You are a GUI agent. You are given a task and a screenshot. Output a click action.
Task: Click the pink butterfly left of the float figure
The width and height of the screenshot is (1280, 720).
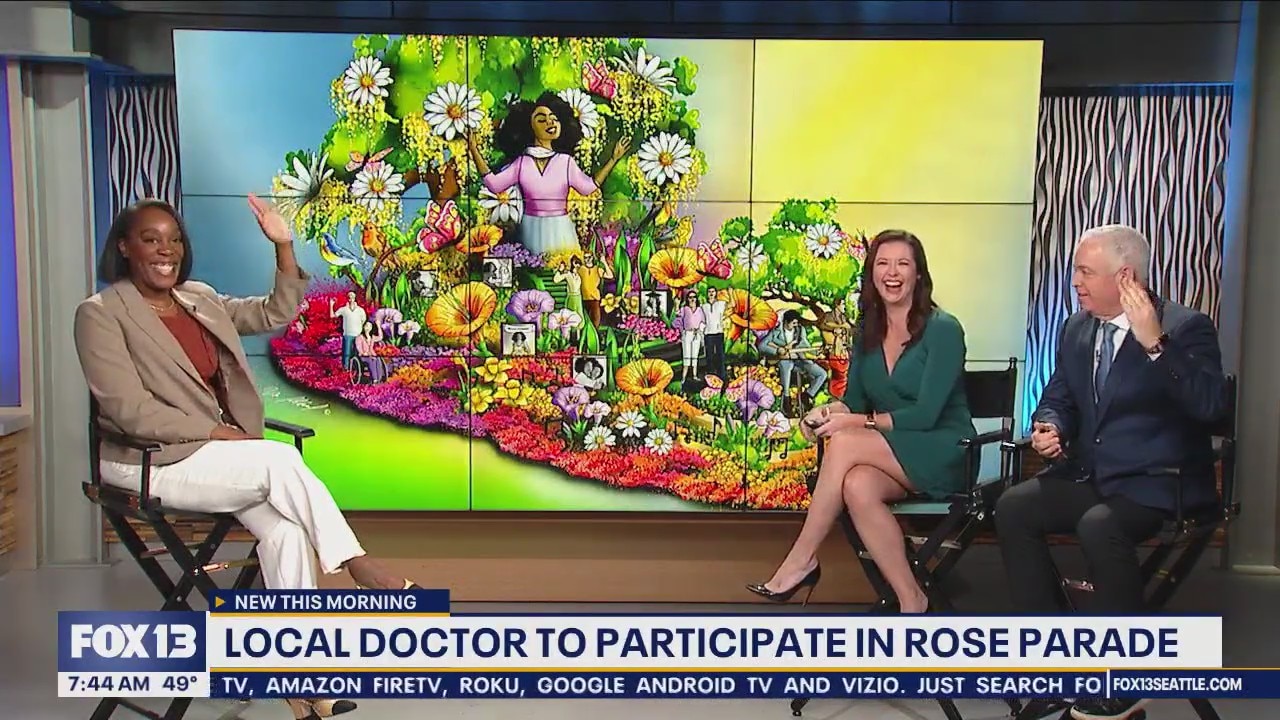(439, 226)
